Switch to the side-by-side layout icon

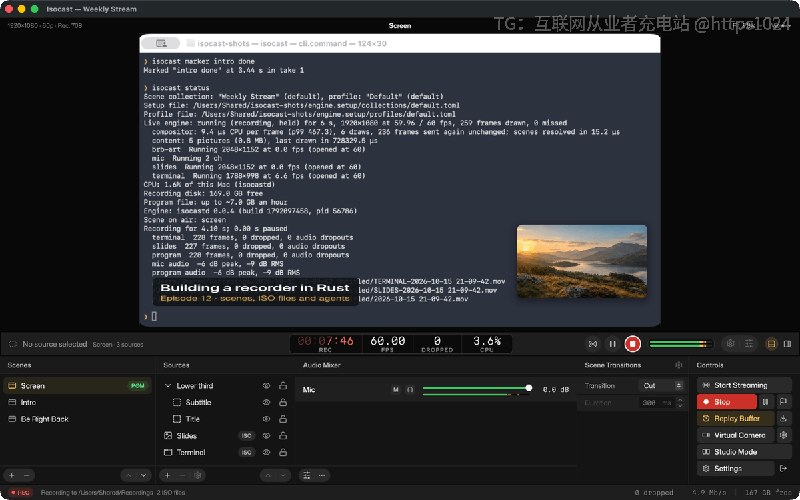[x=787, y=344]
